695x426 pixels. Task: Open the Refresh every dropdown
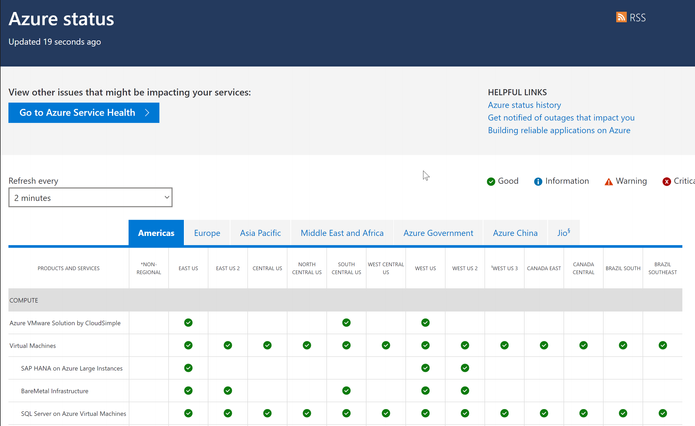(x=90, y=198)
